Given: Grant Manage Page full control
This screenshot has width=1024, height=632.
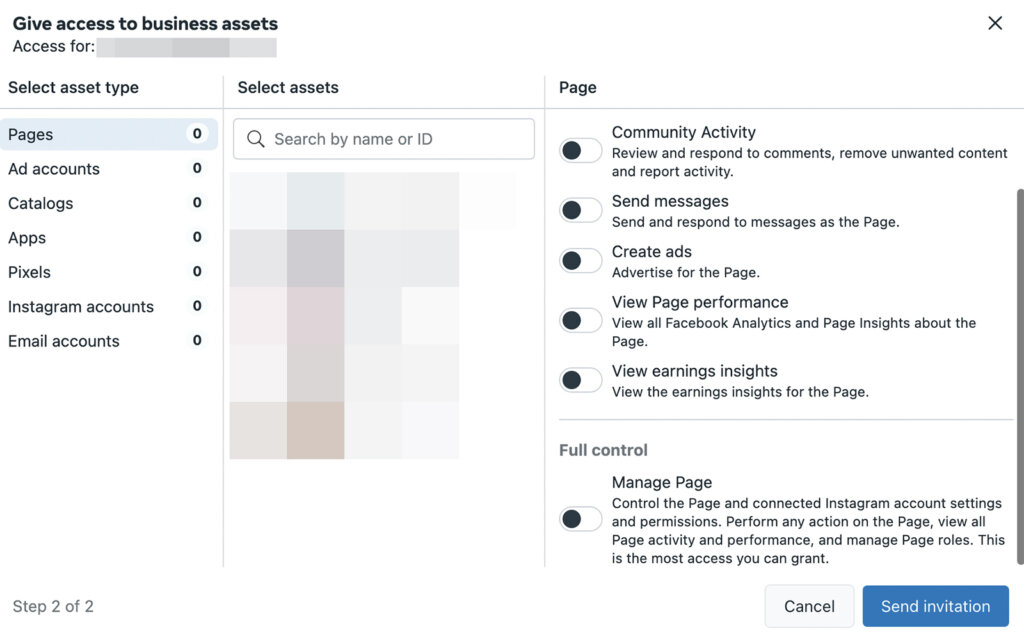Looking at the screenshot, I should tap(580, 518).
